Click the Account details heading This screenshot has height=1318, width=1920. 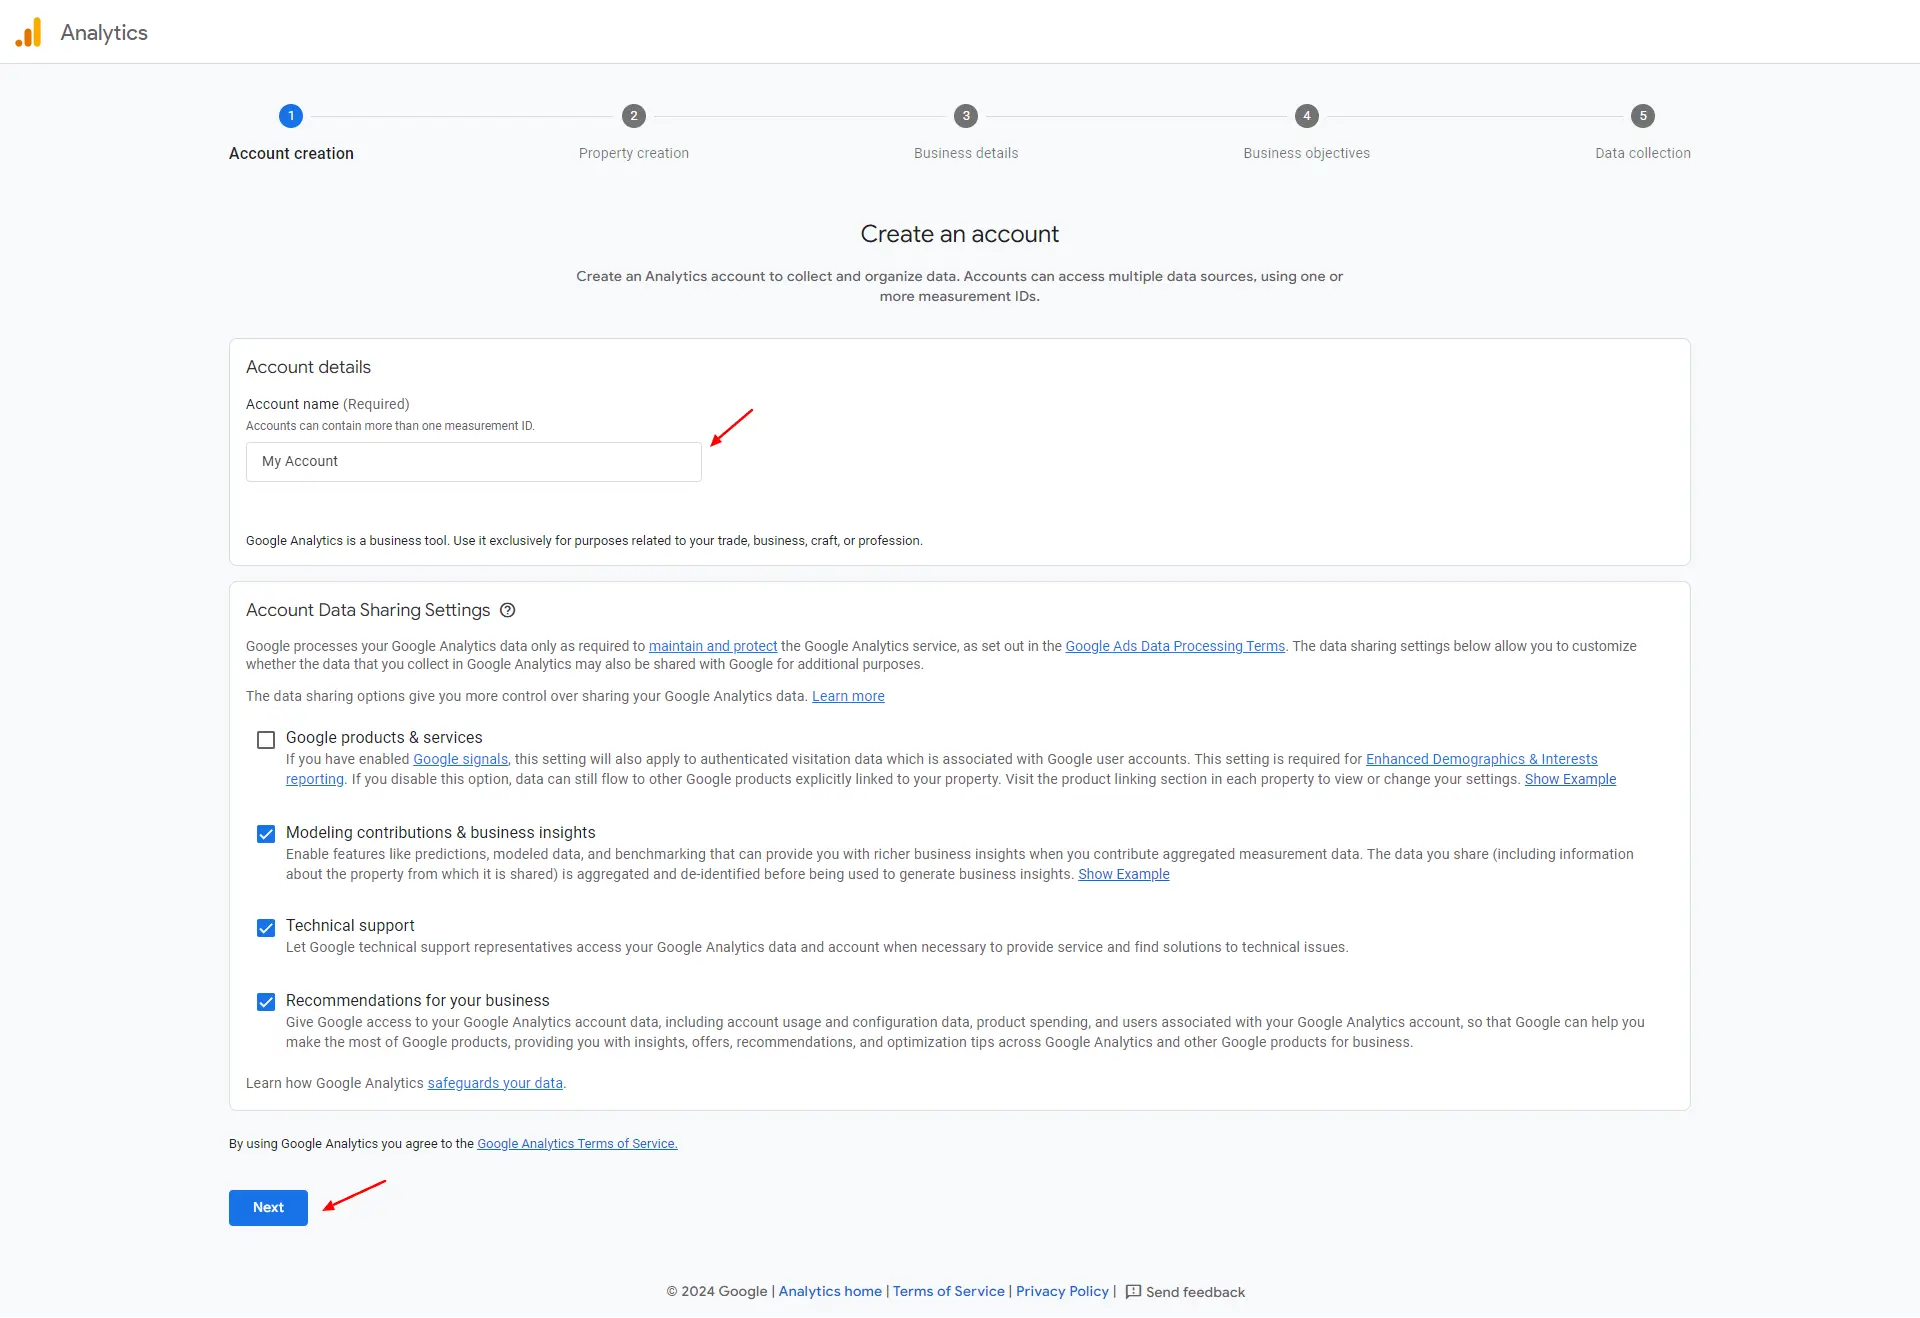click(308, 367)
